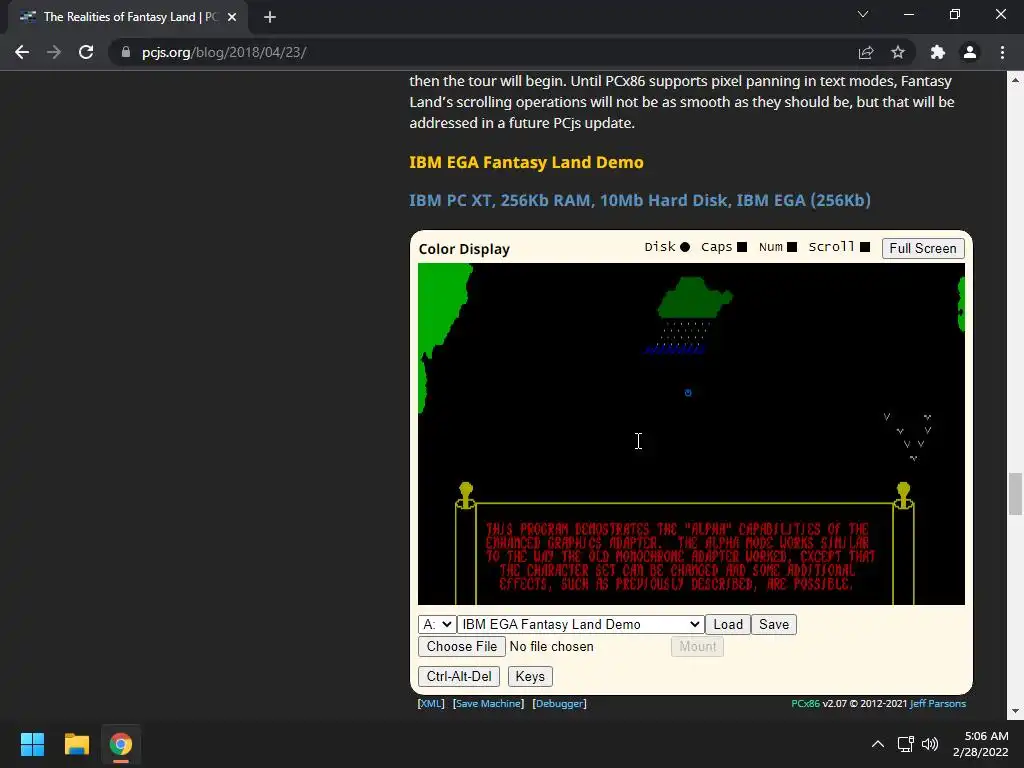Click the page scrollbar thumb

coord(1015,494)
